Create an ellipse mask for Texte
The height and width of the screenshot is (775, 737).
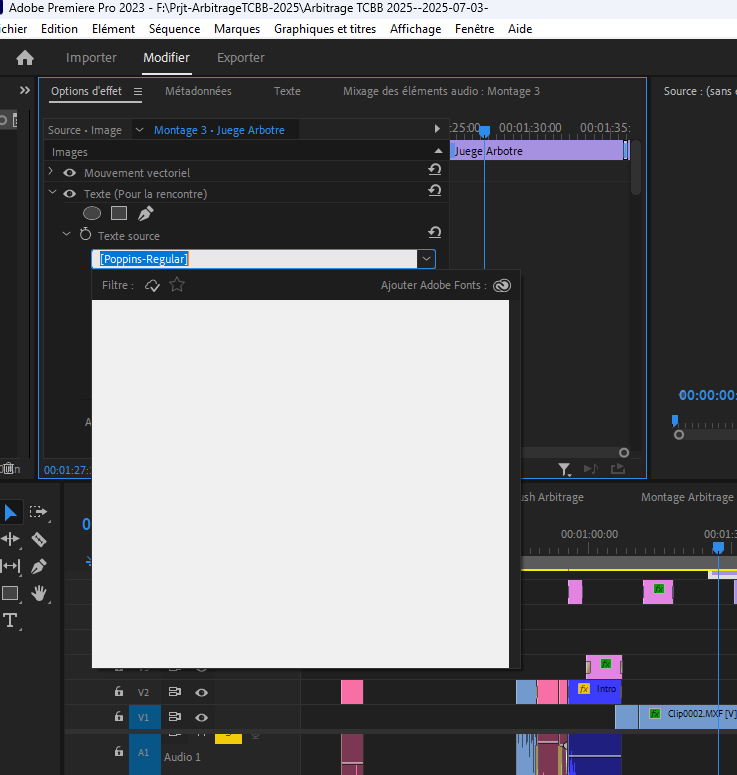tap(92, 214)
